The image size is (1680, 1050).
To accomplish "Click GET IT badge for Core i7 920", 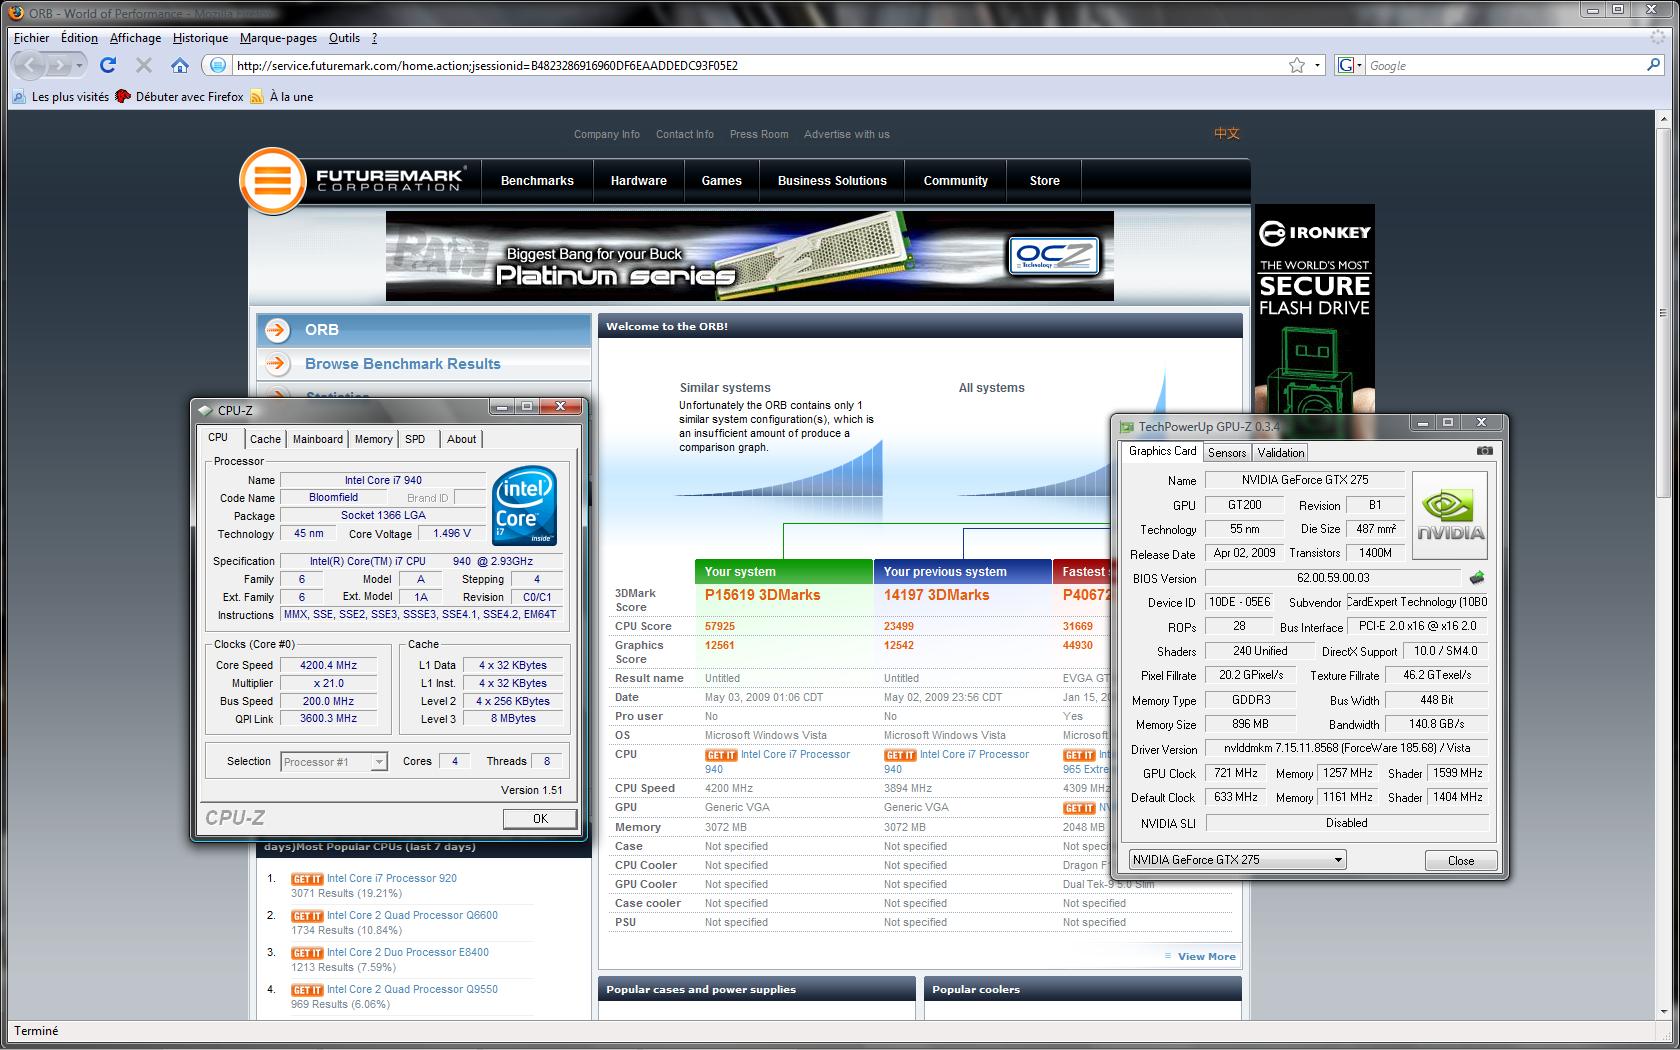I will coord(307,879).
